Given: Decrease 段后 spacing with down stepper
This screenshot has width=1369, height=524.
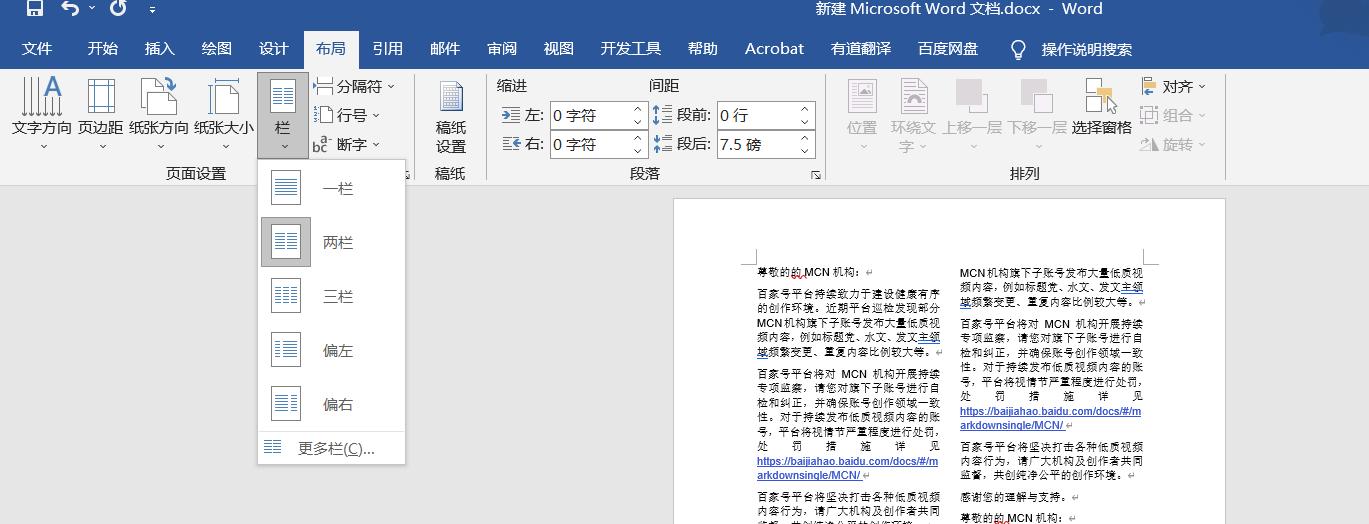Looking at the screenshot, I should click(805, 151).
